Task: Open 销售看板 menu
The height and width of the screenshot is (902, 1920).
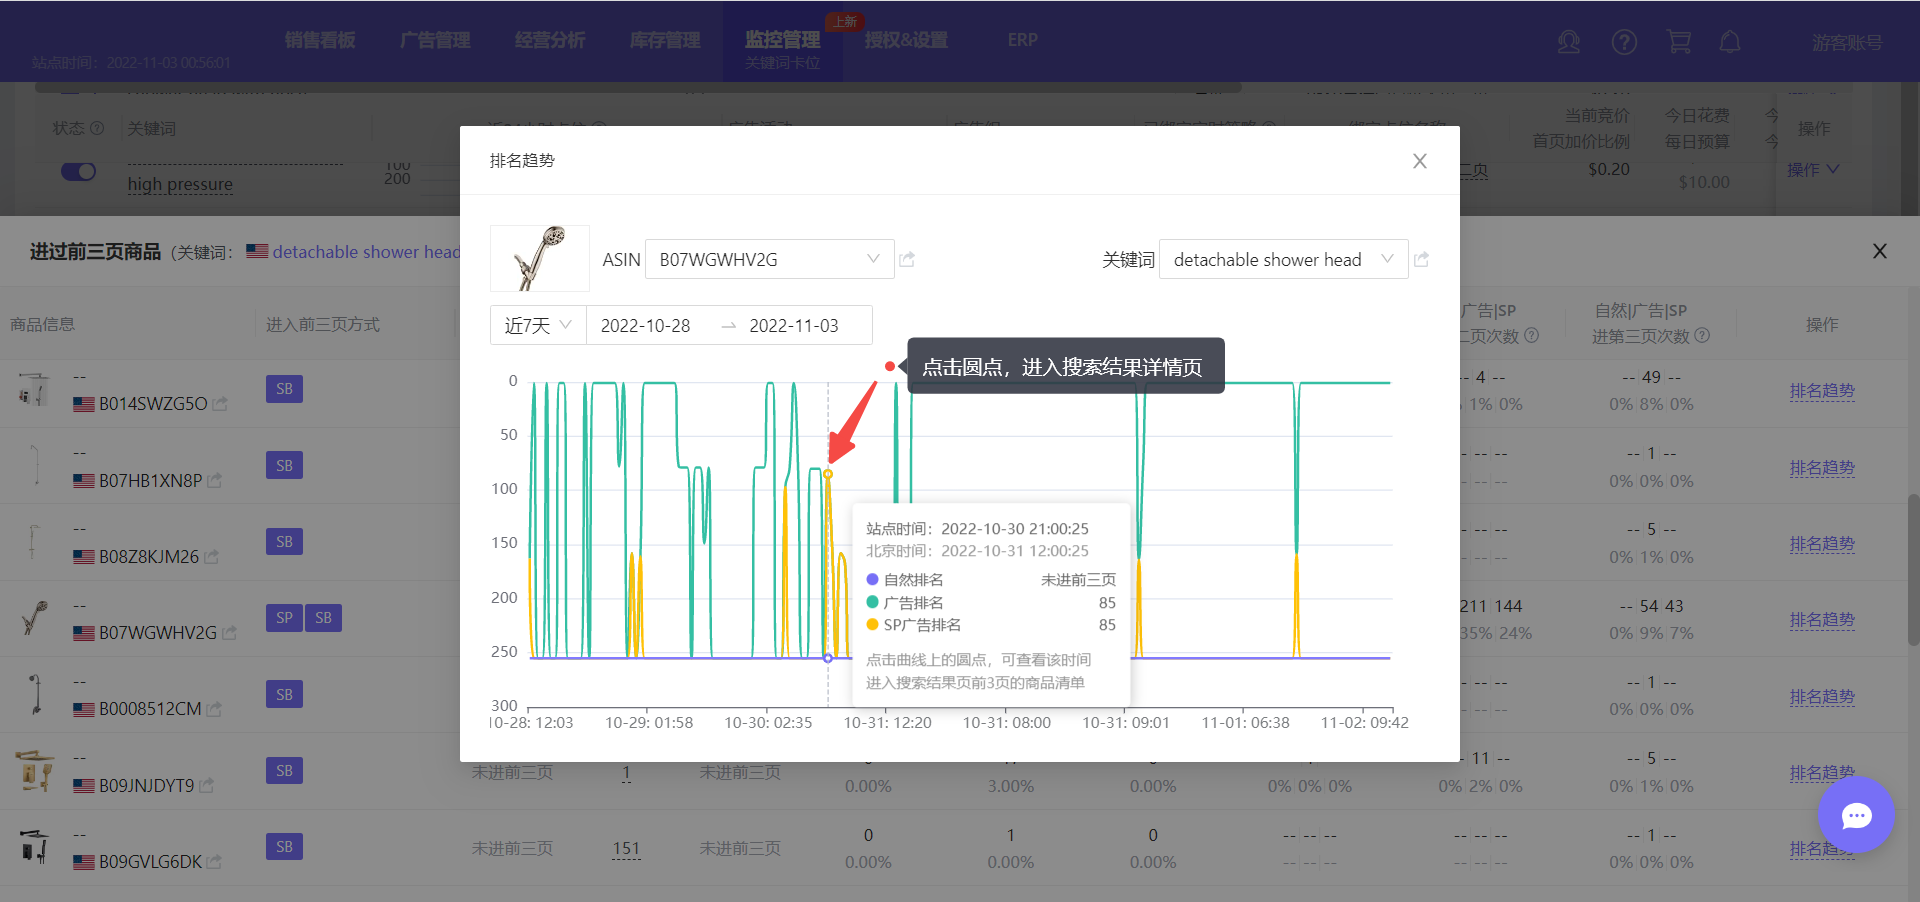Action: pyautogui.click(x=320, y=40)
